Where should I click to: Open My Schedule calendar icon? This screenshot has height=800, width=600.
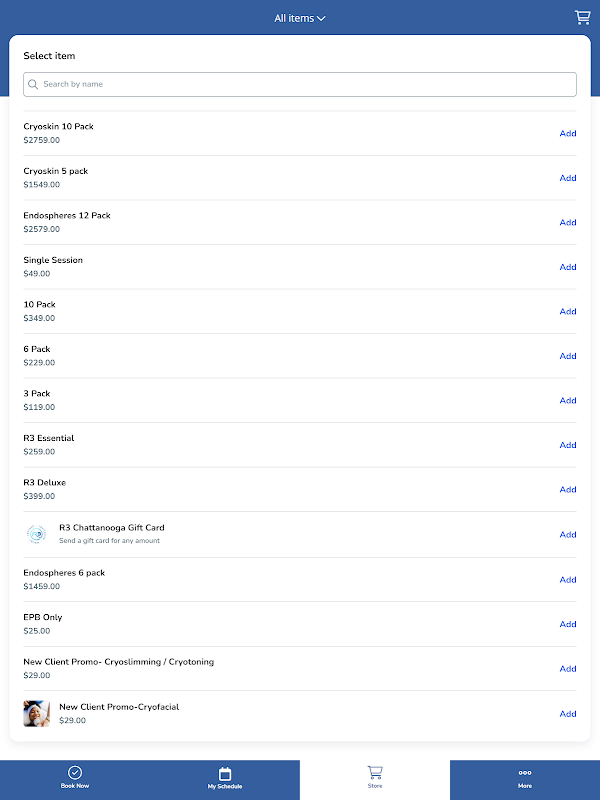(x=225, y=773)
